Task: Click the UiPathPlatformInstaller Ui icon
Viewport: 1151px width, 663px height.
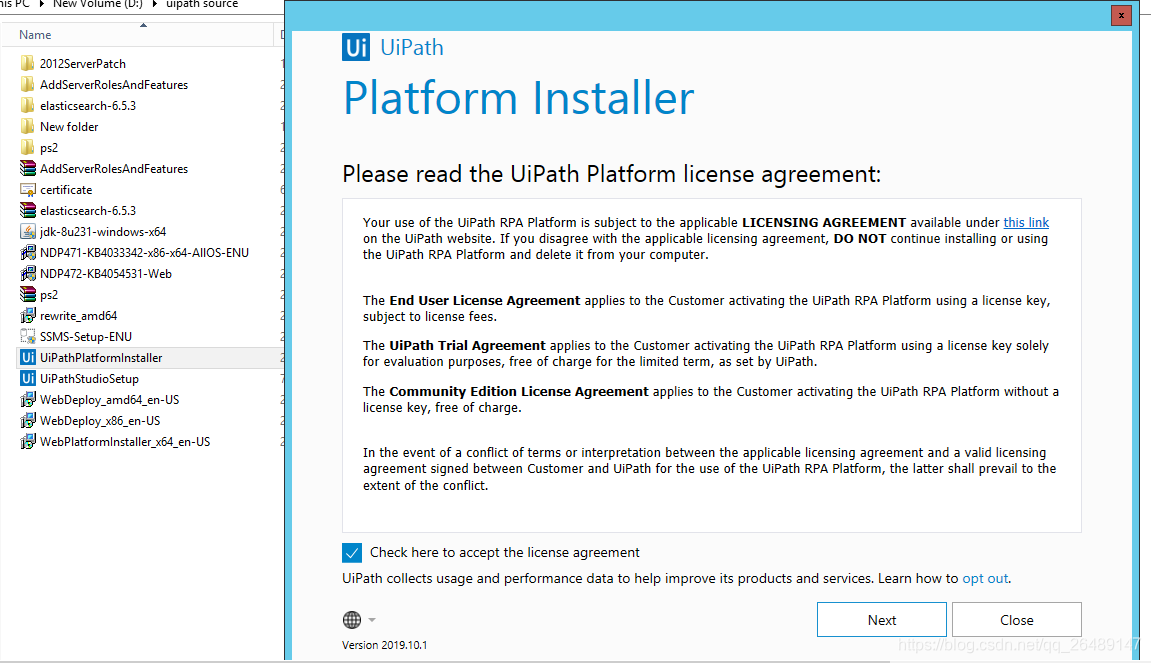Action: click(x=28, y=358)
